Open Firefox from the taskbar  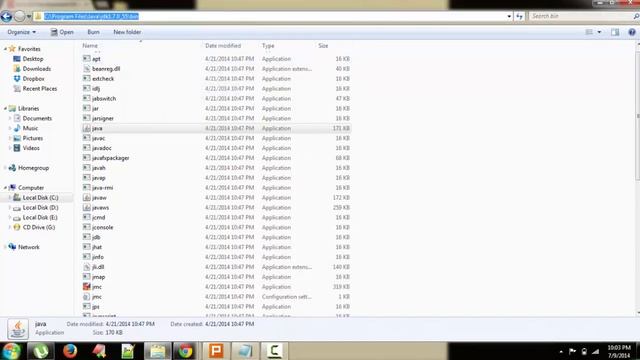(70, 351)
